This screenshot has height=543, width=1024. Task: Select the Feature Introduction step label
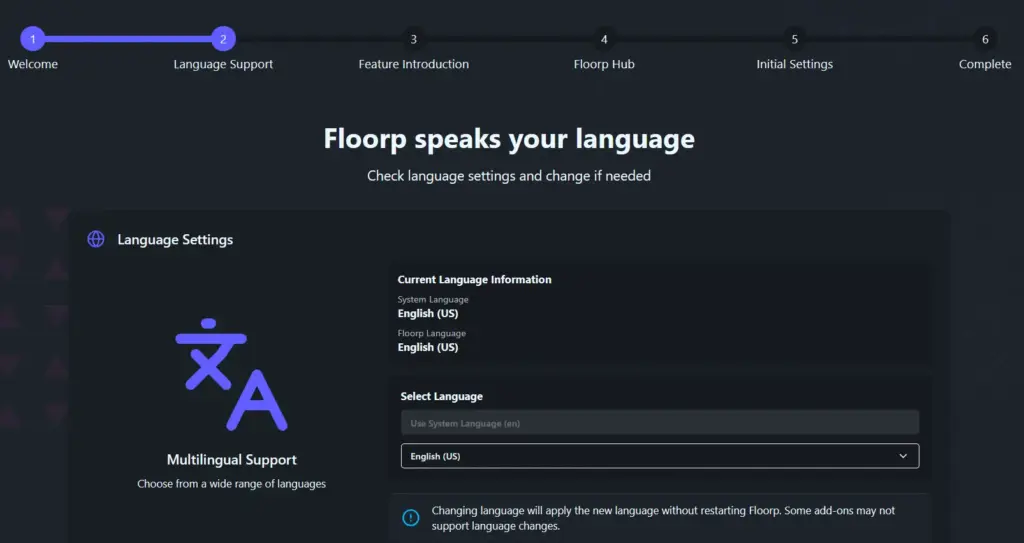(x=413, y=64)
